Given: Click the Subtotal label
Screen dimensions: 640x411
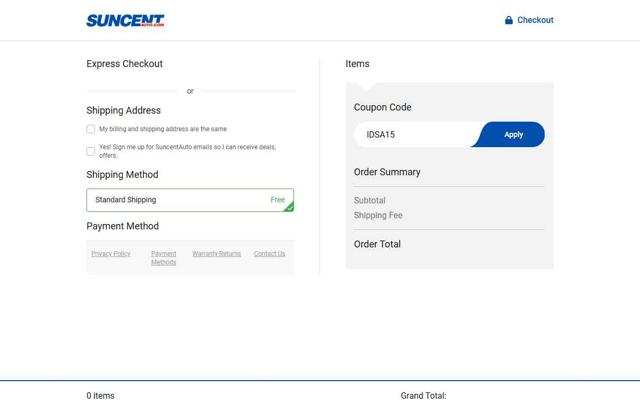Looking at the screenshot, I should tap(369, 200).
